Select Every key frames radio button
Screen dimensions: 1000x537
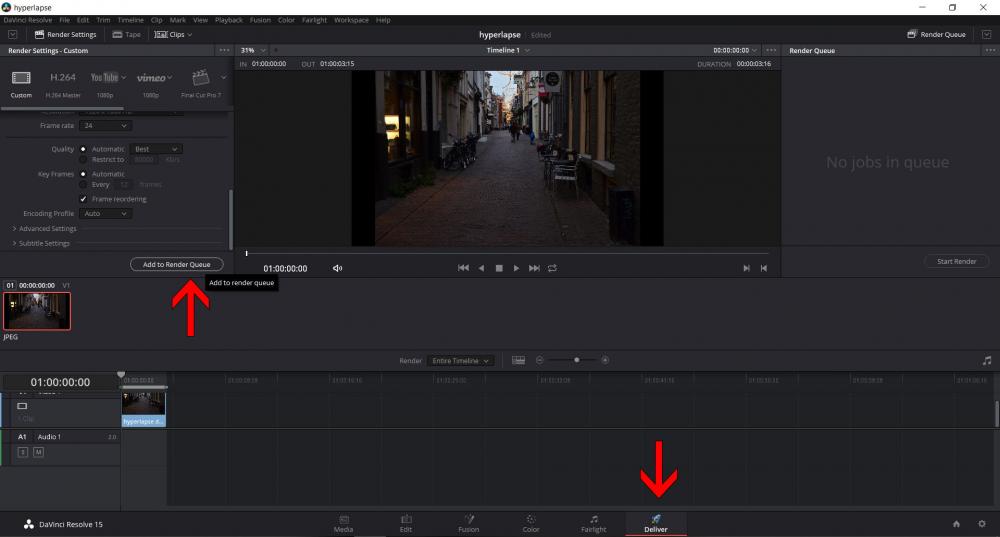point(84,185)
